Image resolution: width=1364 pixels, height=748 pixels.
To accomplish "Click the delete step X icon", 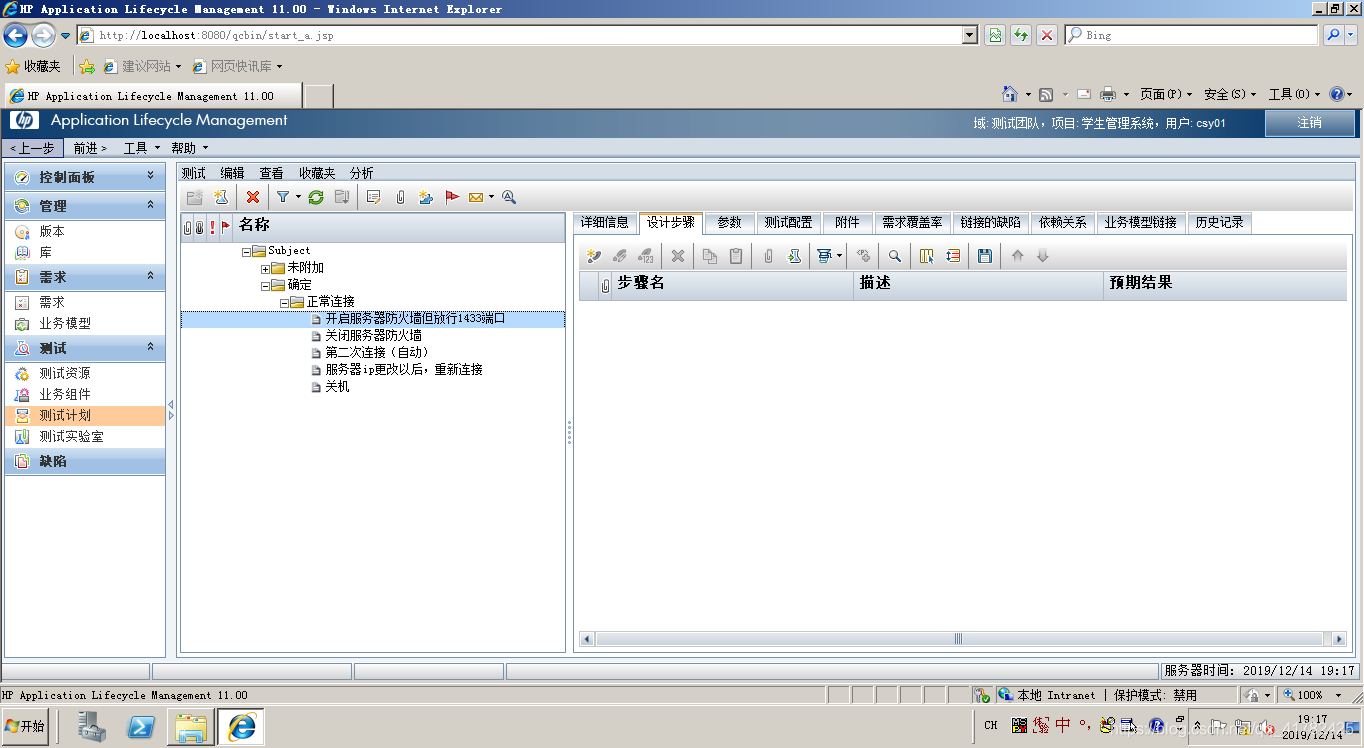I will pos(678,256).
